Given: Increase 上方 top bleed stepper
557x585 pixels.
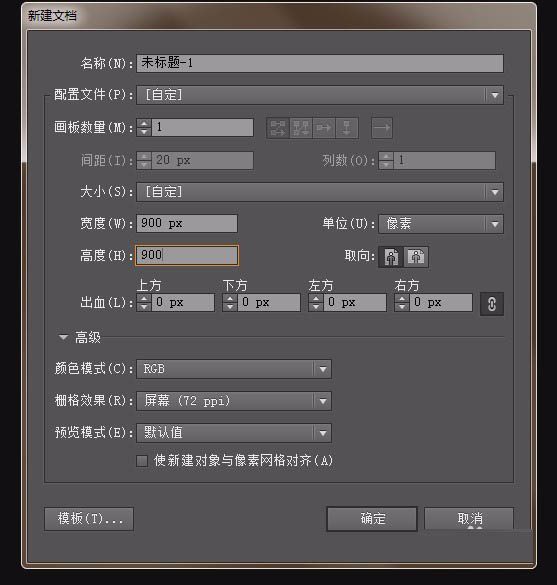Looking at the screenshot, I should (x=144, y=298).
